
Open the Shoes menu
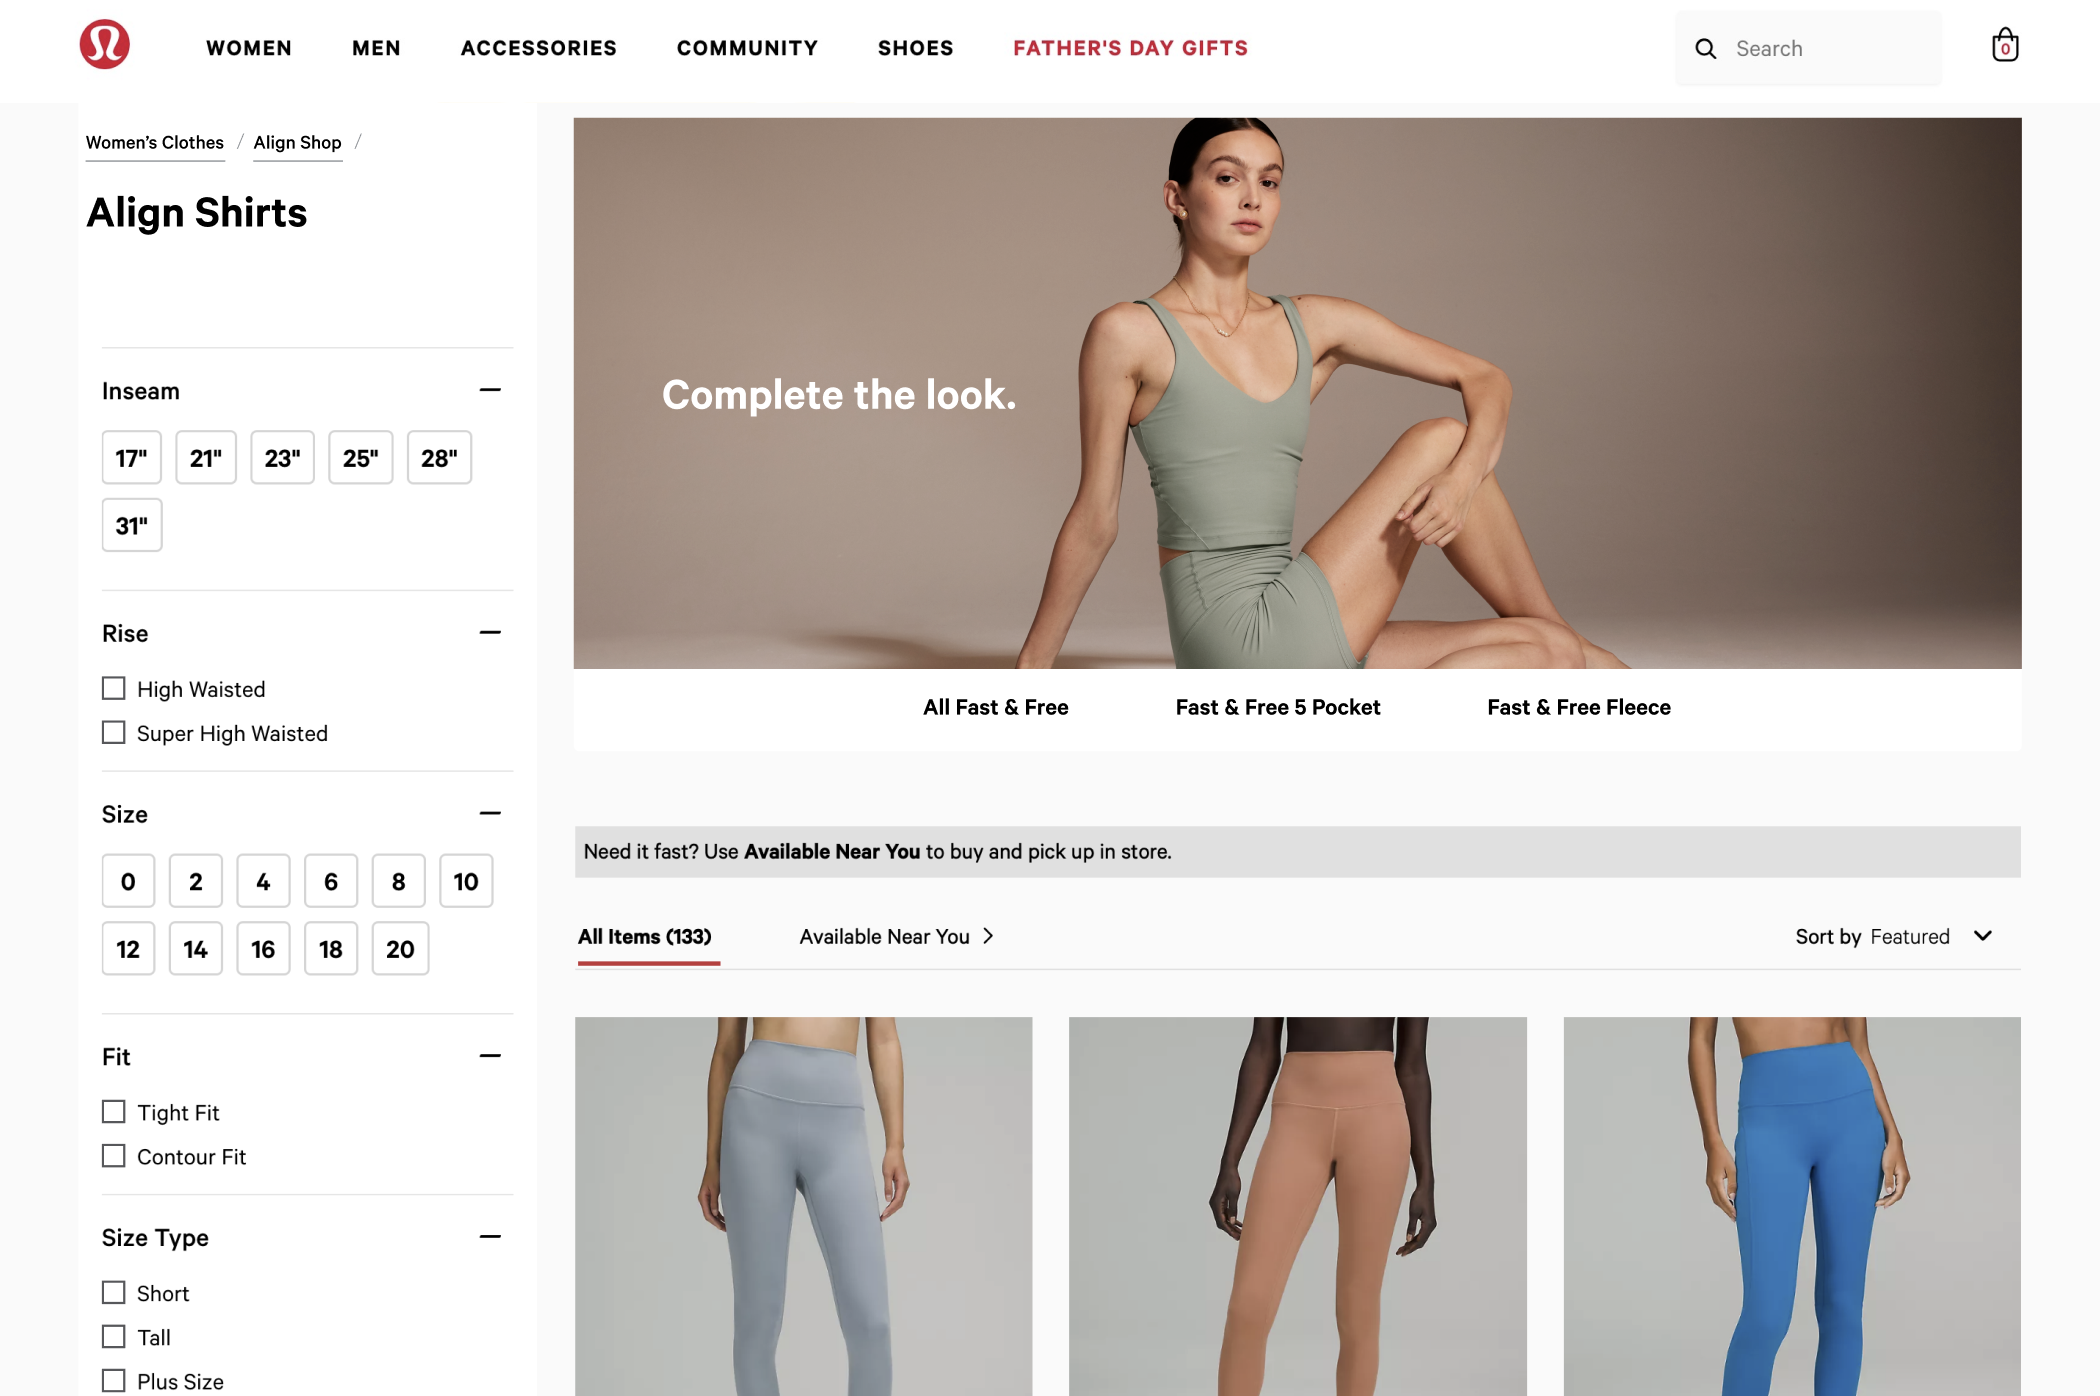click(x=916, y=48)
